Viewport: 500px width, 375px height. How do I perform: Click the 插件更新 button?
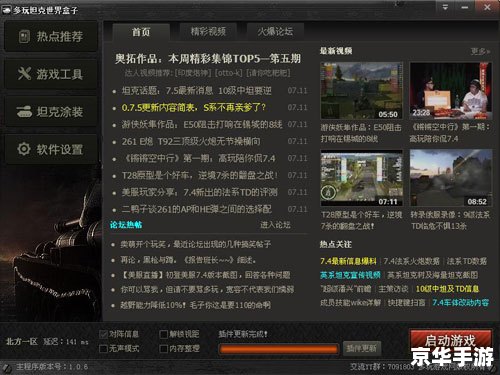[362, 349]
